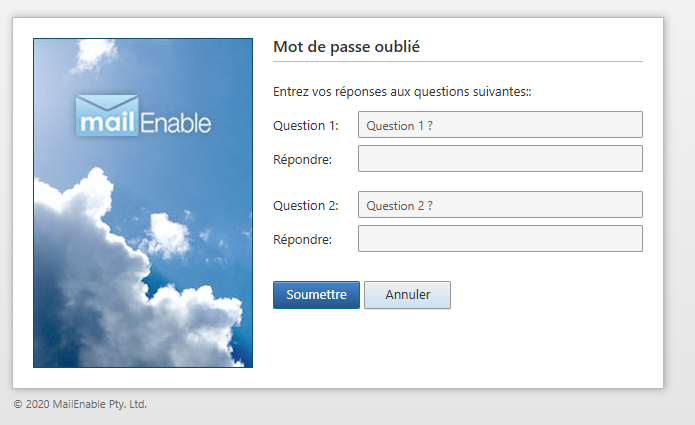Viewport: 695px width, 425px height.
Task: Submit answers with the Soumettre button
Action: click(x=316, y=295)
